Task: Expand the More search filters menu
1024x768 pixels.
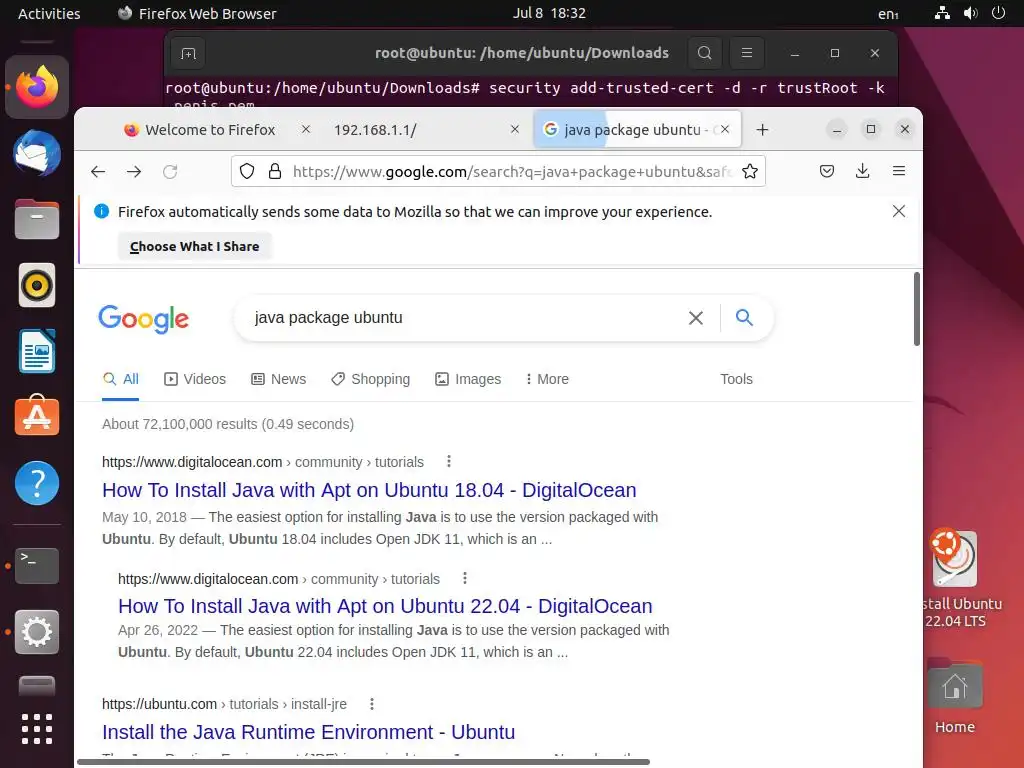Action: pos(547,379)
